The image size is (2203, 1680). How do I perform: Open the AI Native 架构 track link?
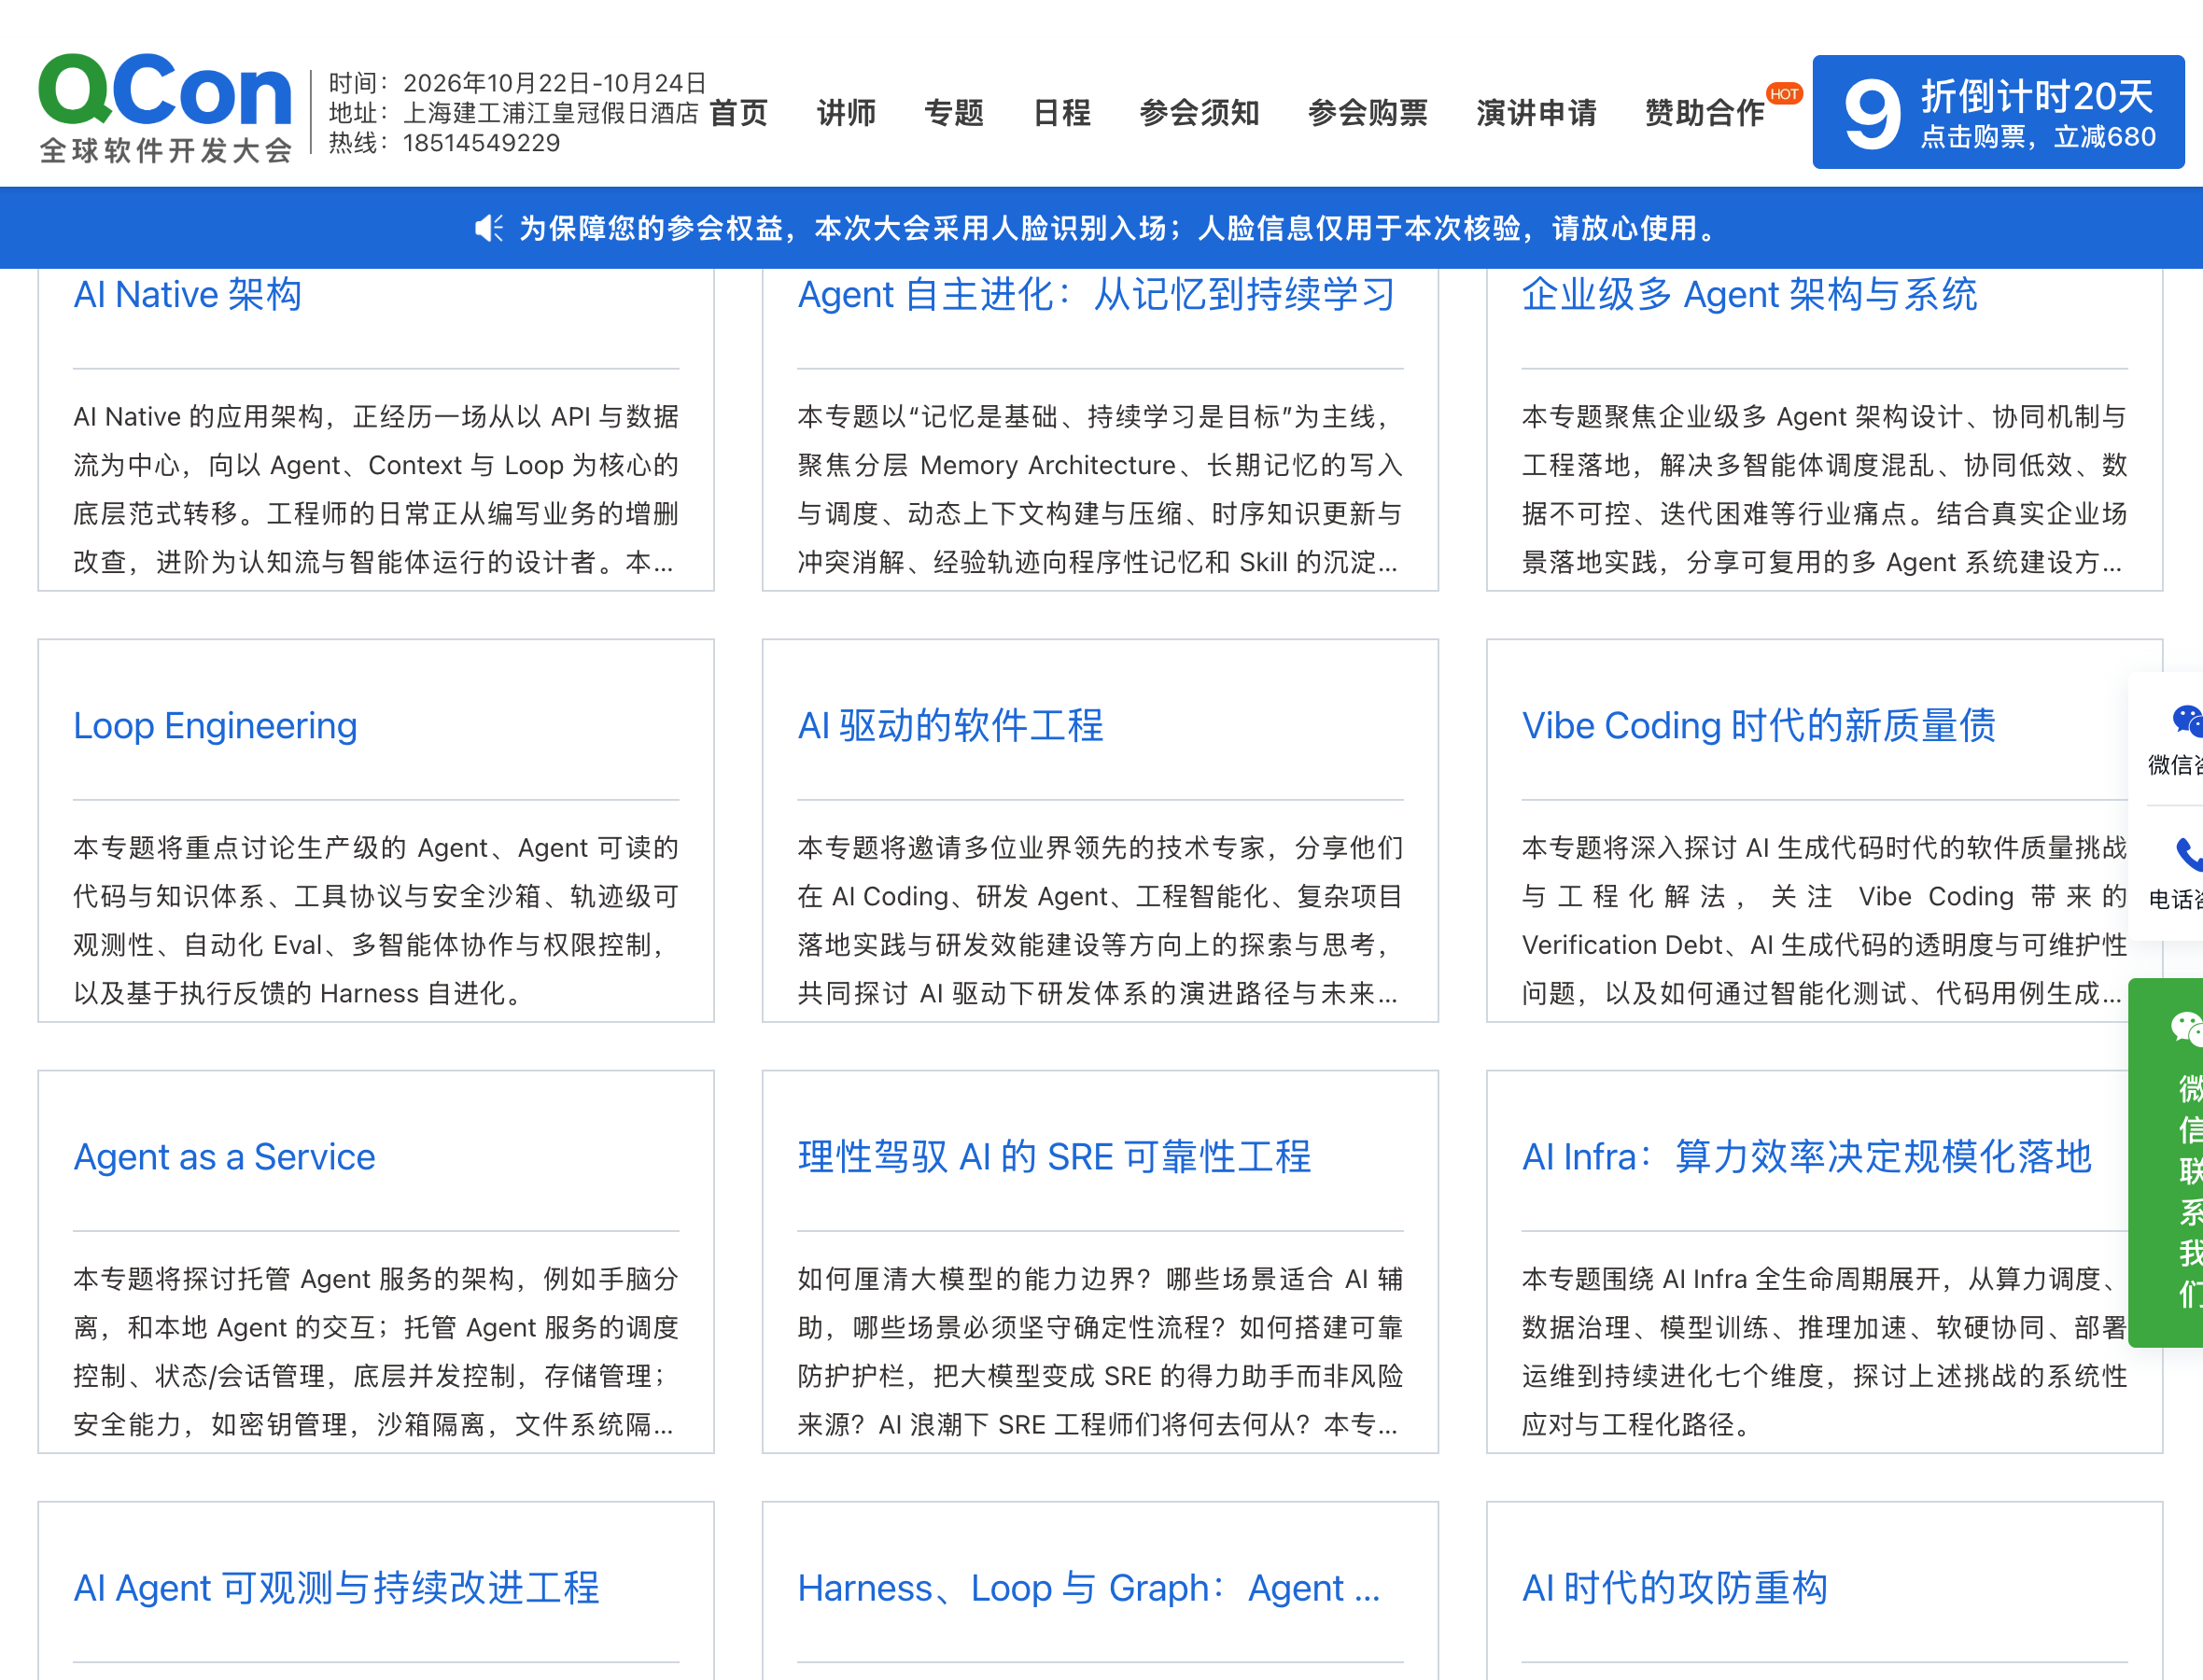pyautogui.click(x=187, y=294)
